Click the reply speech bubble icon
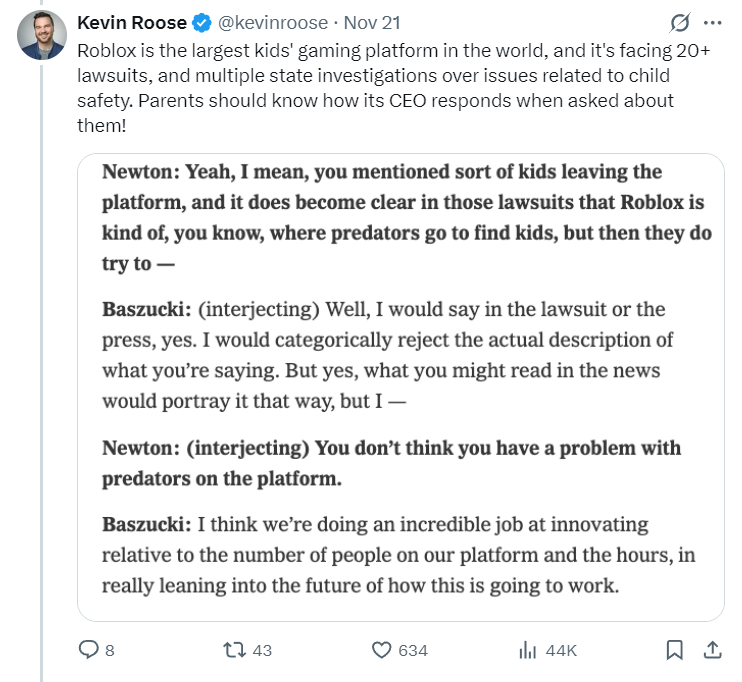Screen dimensions: 742x682 click(89, 650)
